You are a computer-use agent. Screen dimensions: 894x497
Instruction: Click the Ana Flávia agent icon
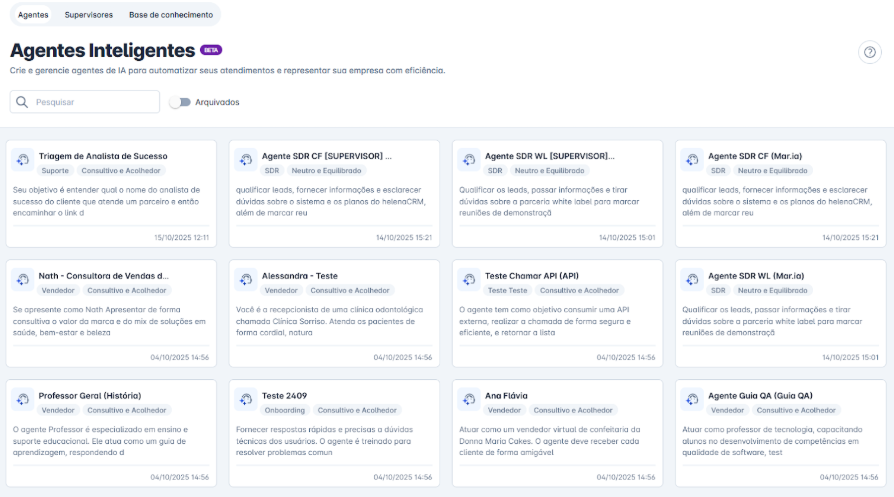tap(469, 399)
